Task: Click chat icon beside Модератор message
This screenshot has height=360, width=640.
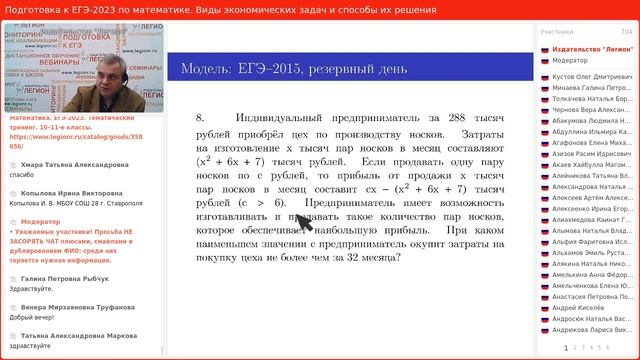Action: pos(13,222)
